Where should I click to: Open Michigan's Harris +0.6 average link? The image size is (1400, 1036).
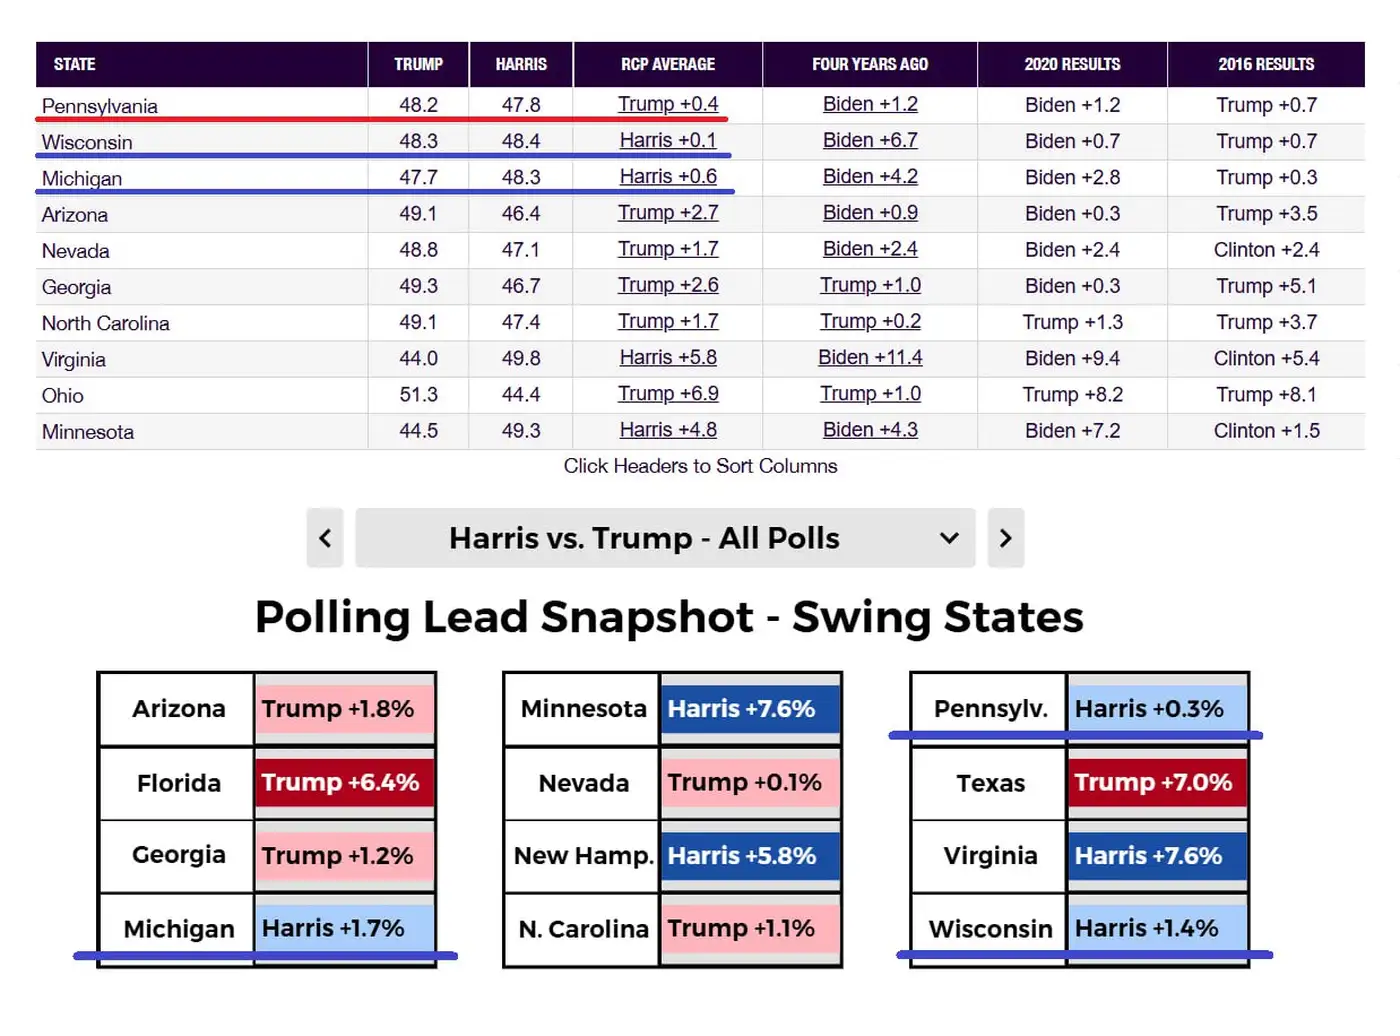[x=668, y=176]
